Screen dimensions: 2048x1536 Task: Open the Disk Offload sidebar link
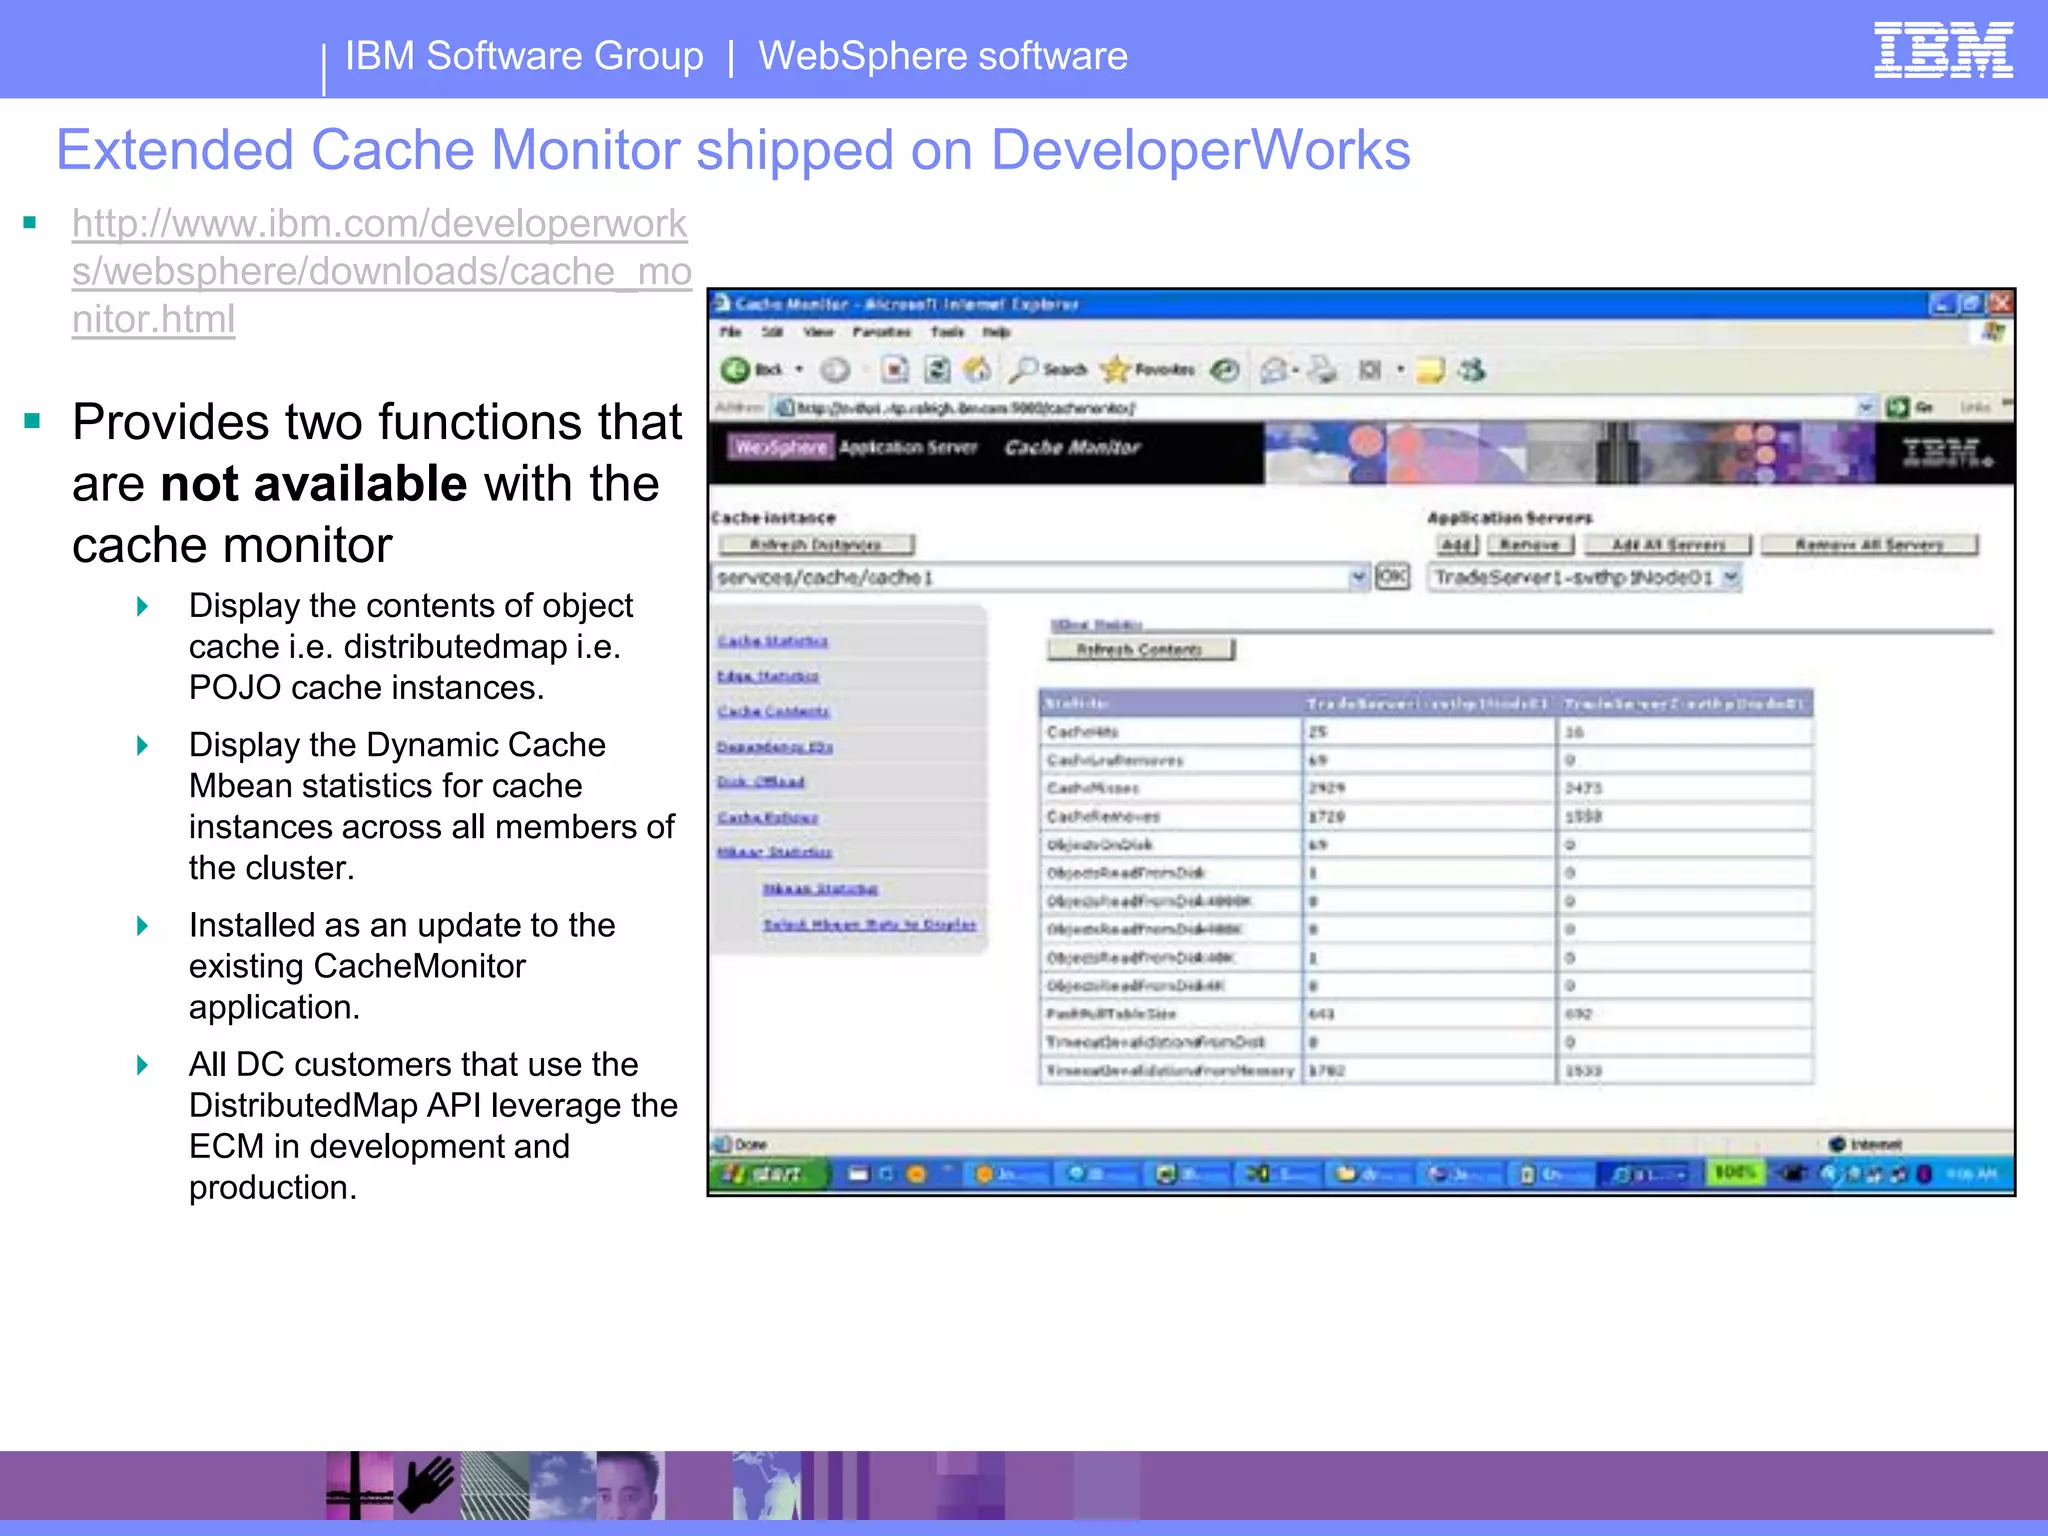point(760,782)
